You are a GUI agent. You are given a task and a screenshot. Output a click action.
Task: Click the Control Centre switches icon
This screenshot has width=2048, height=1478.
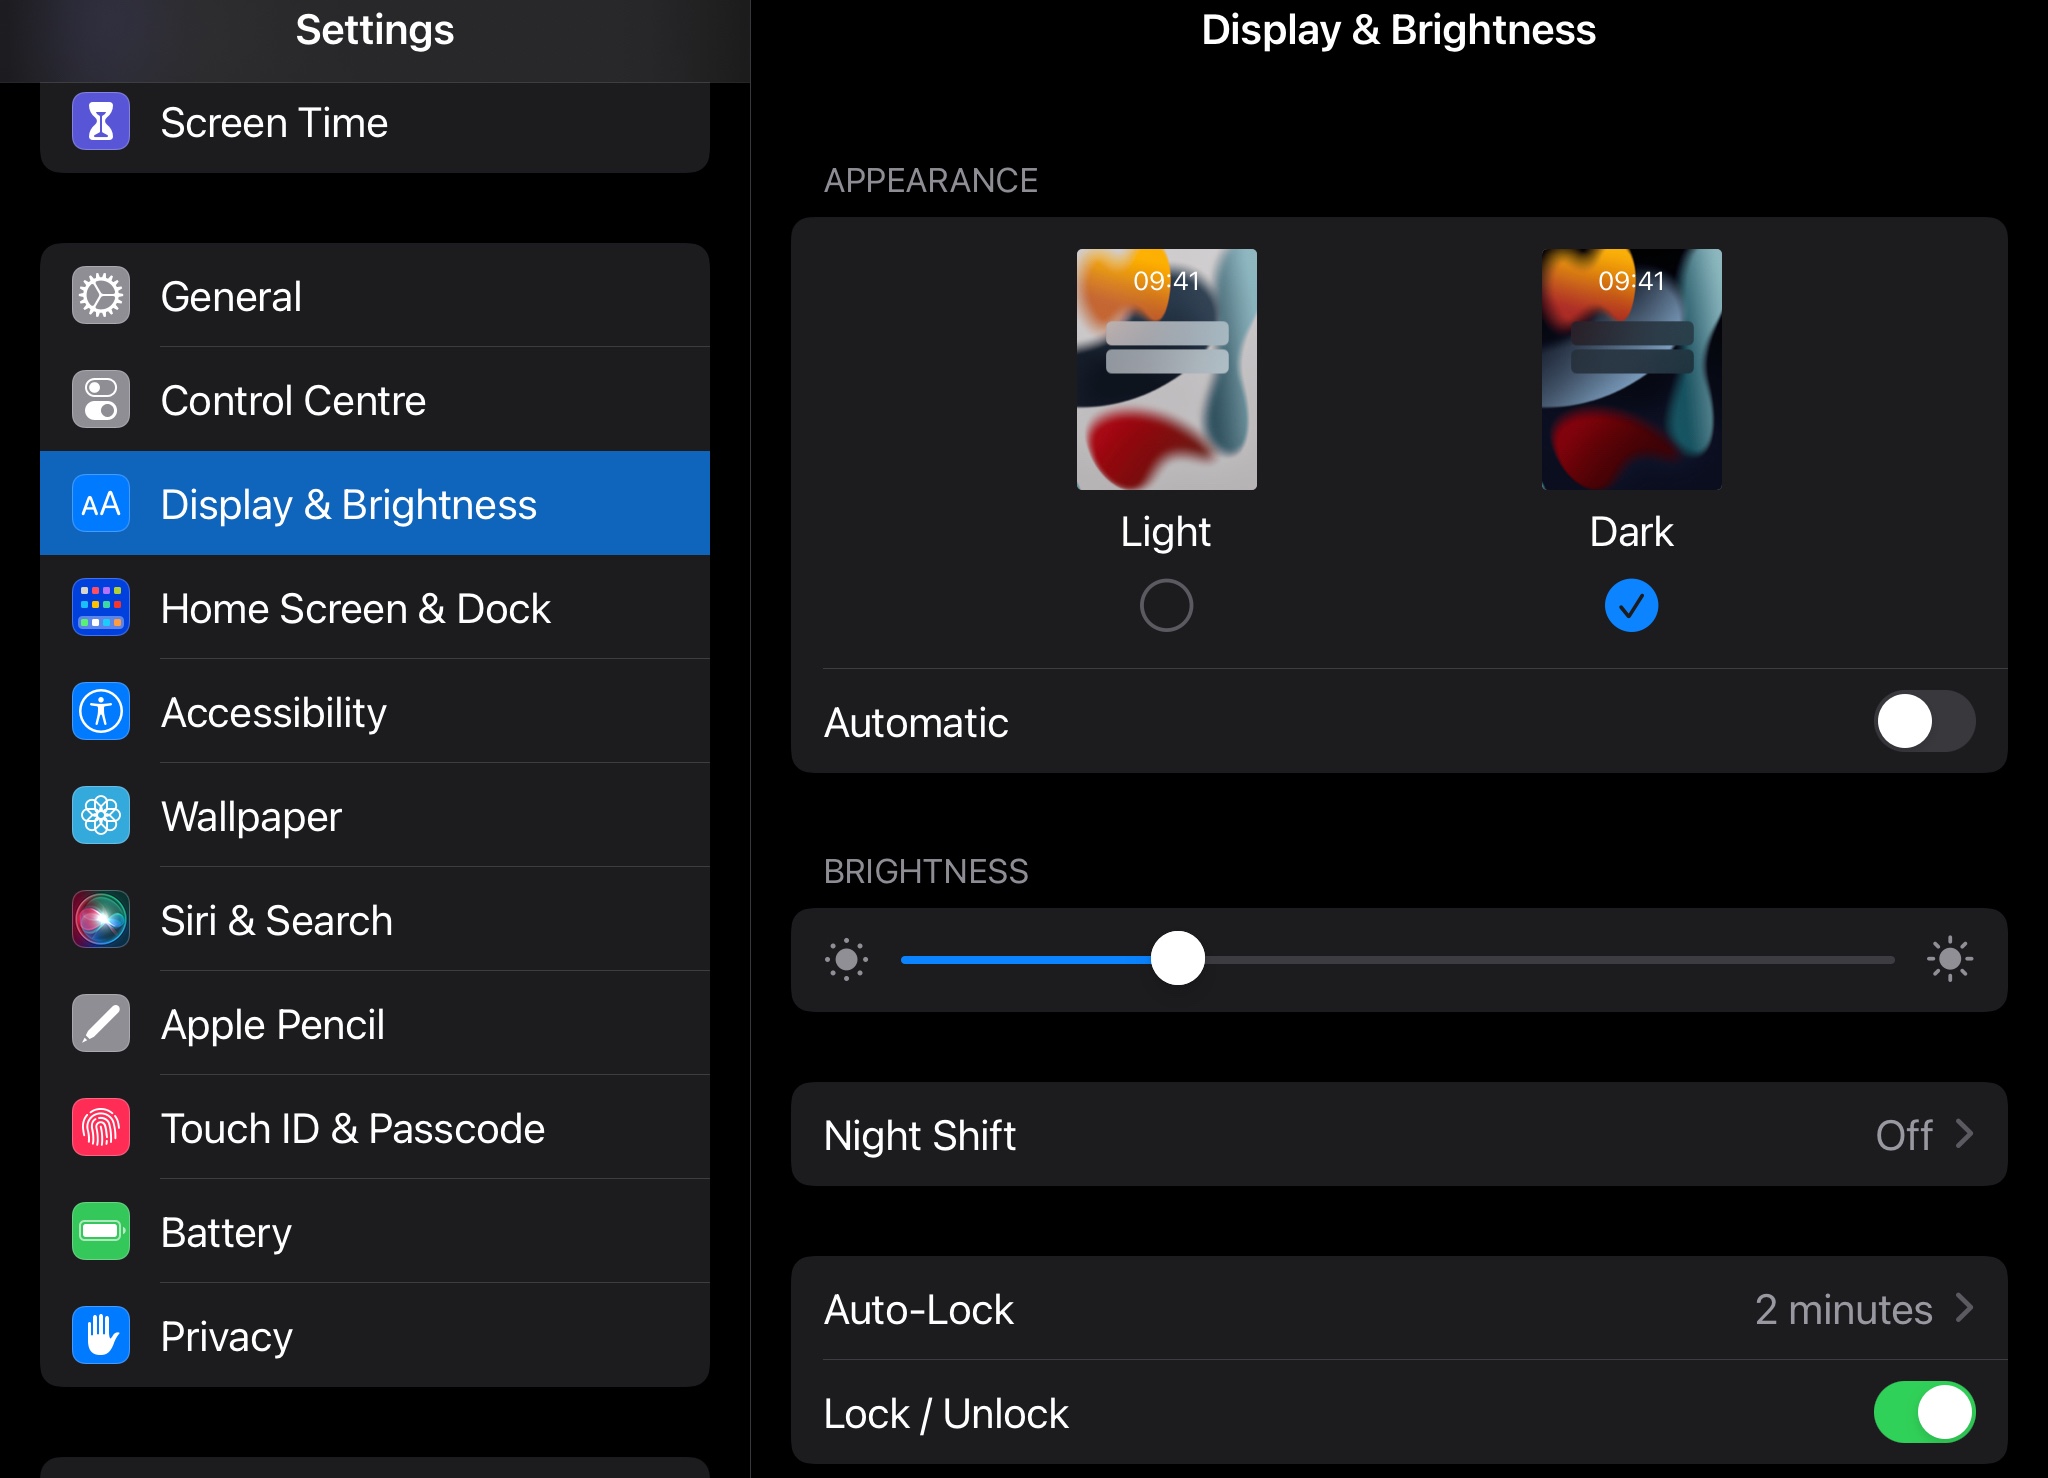[x=101, y=400]
